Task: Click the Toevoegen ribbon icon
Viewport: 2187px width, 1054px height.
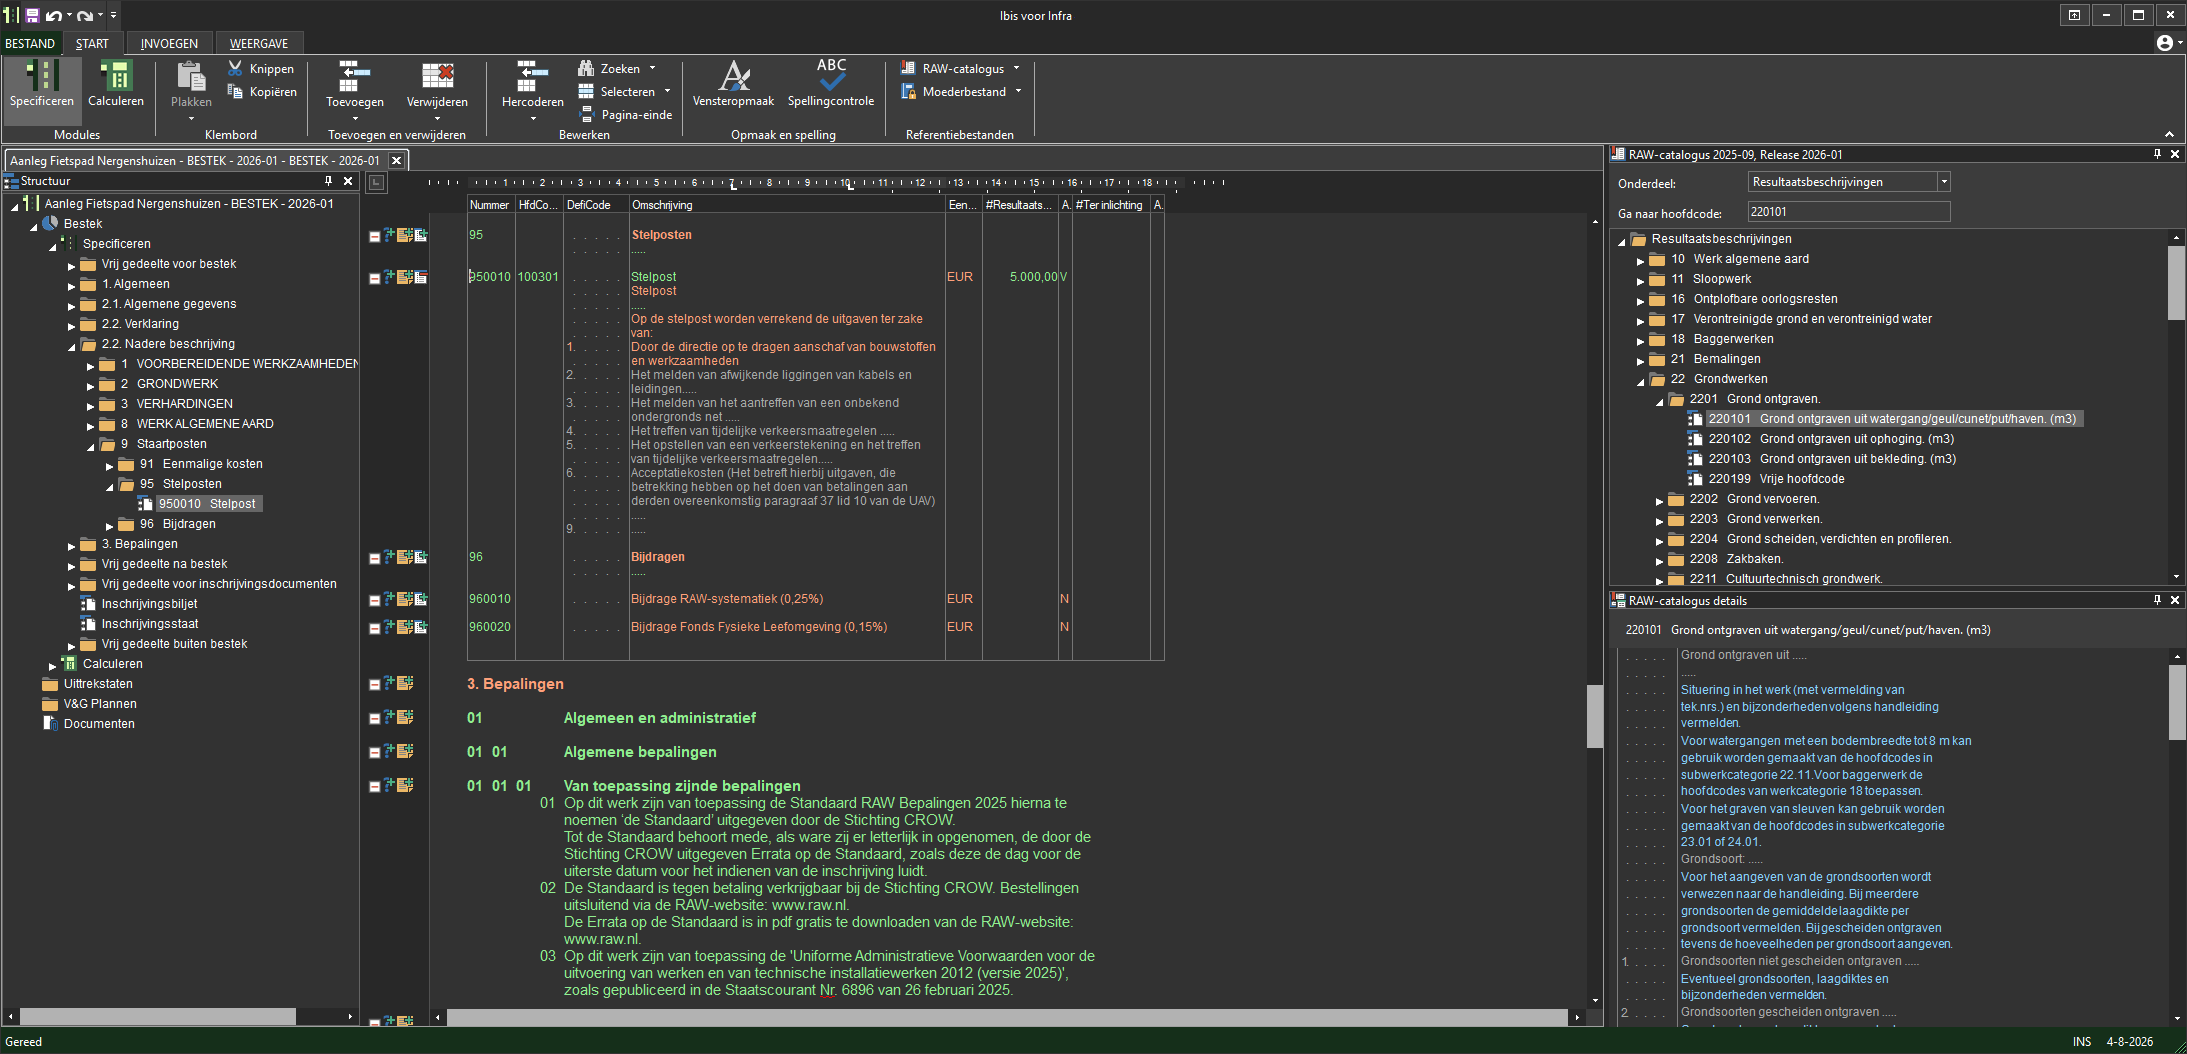Action: click(355, 76)
